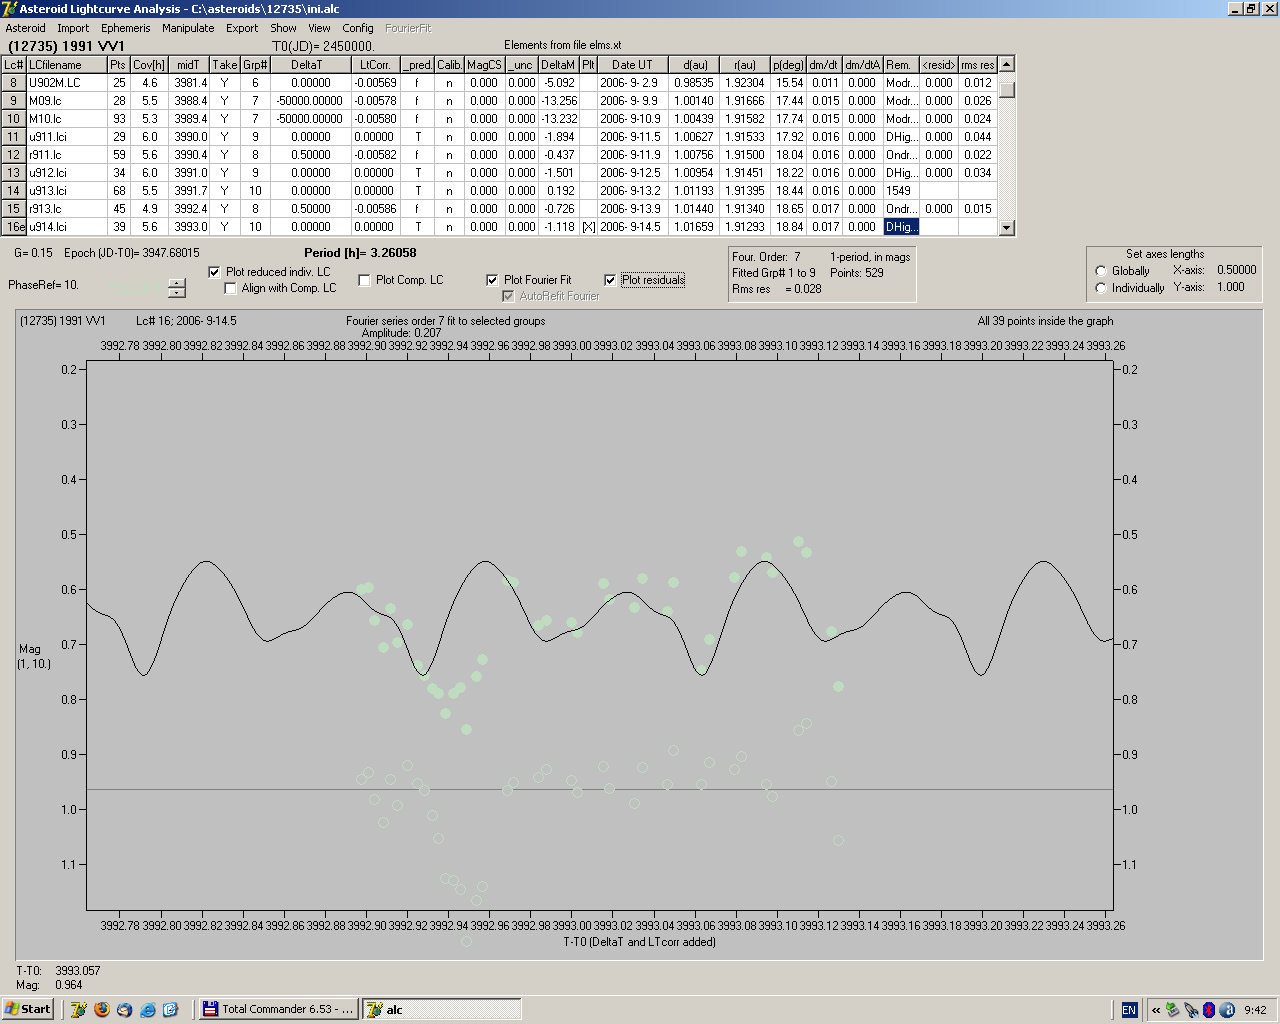Open the Windows Start menu
This screenshot has width=1280, height=1024.
[x=27, y=1009]
